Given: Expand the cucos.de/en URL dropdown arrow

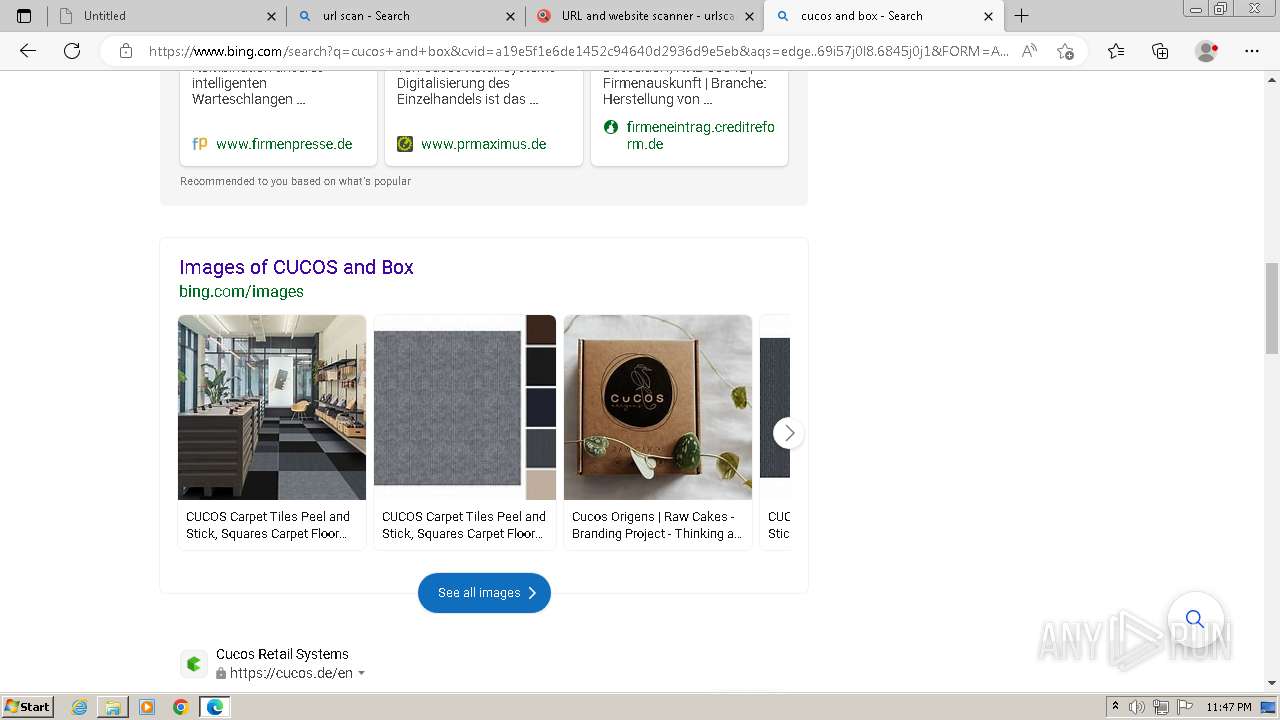Looking at the screenshot, I should coord(361,674).
